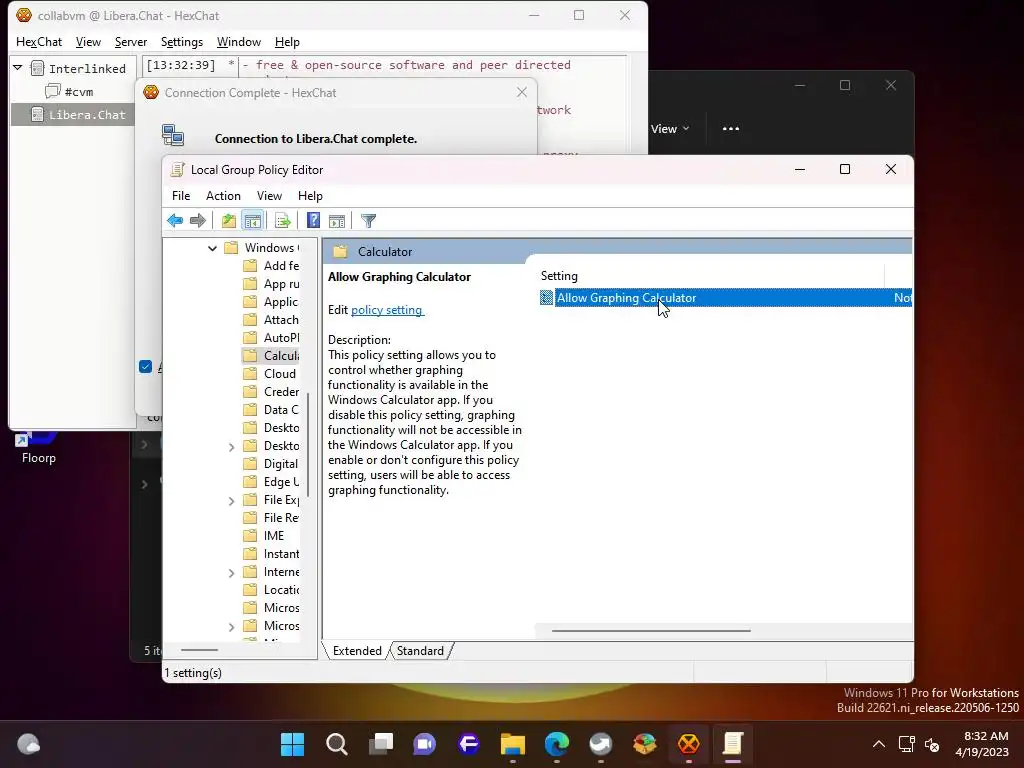The width and height of the screenshot is (1024, 768).
Task: Select the Attach folder in tree
Action: (270, 320)
